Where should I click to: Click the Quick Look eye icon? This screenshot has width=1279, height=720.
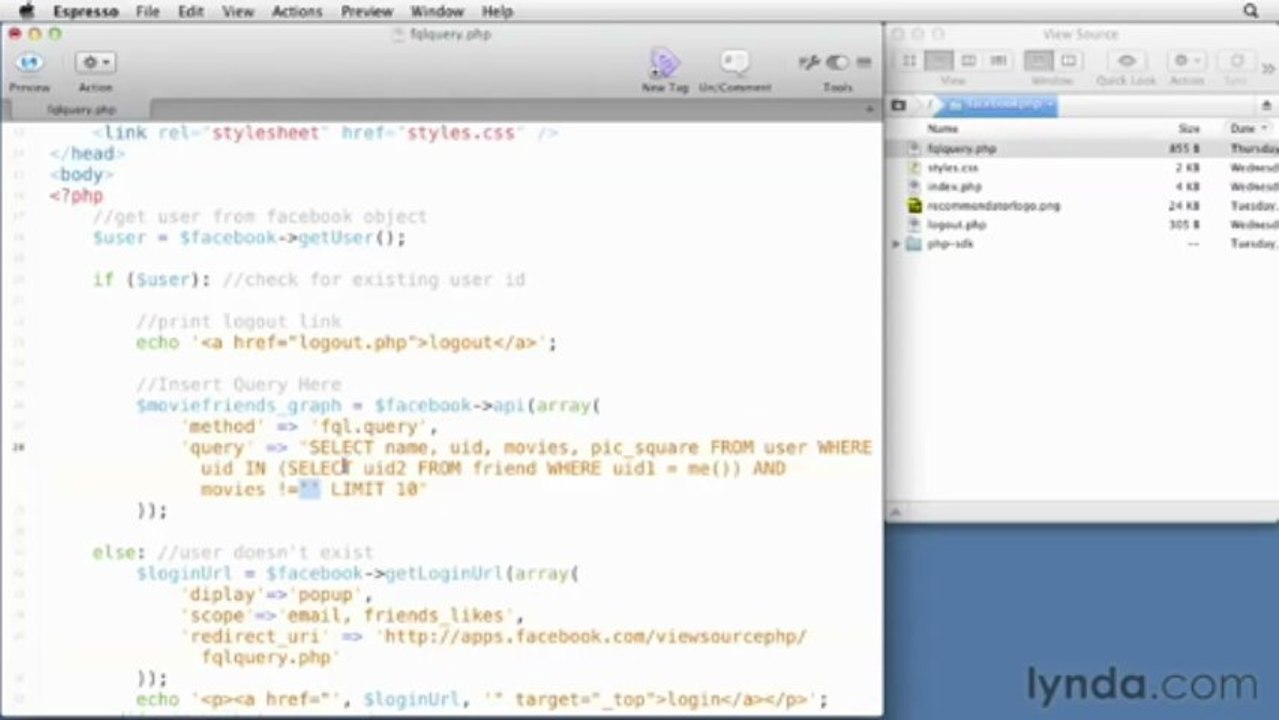(1126, 61)
